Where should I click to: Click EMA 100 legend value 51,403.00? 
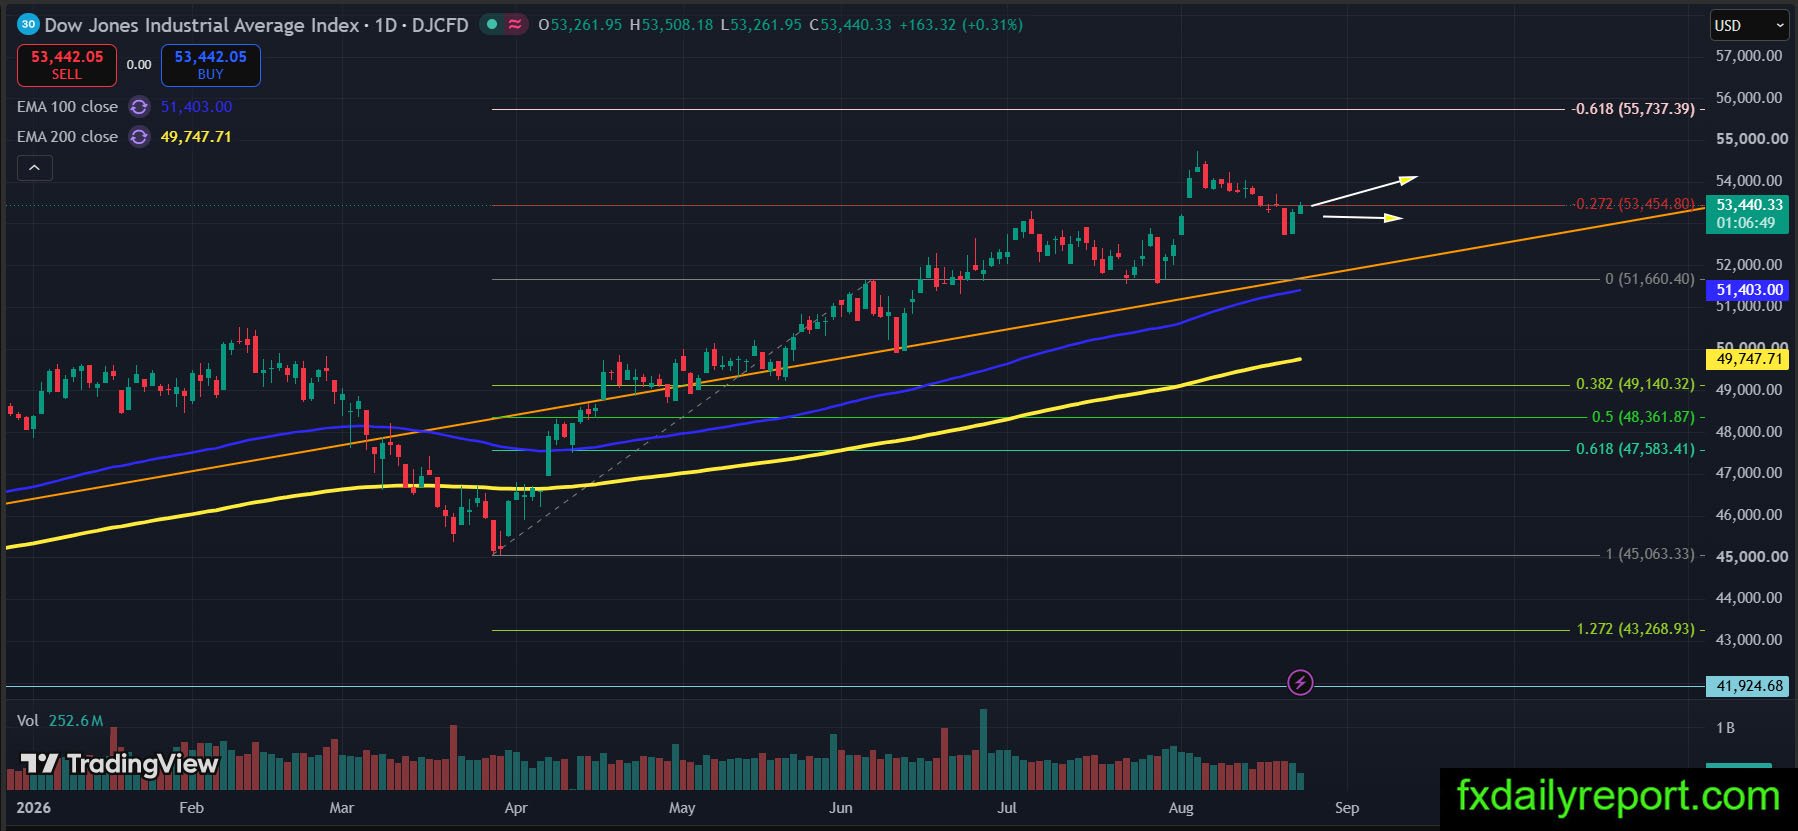click(196, 107)
